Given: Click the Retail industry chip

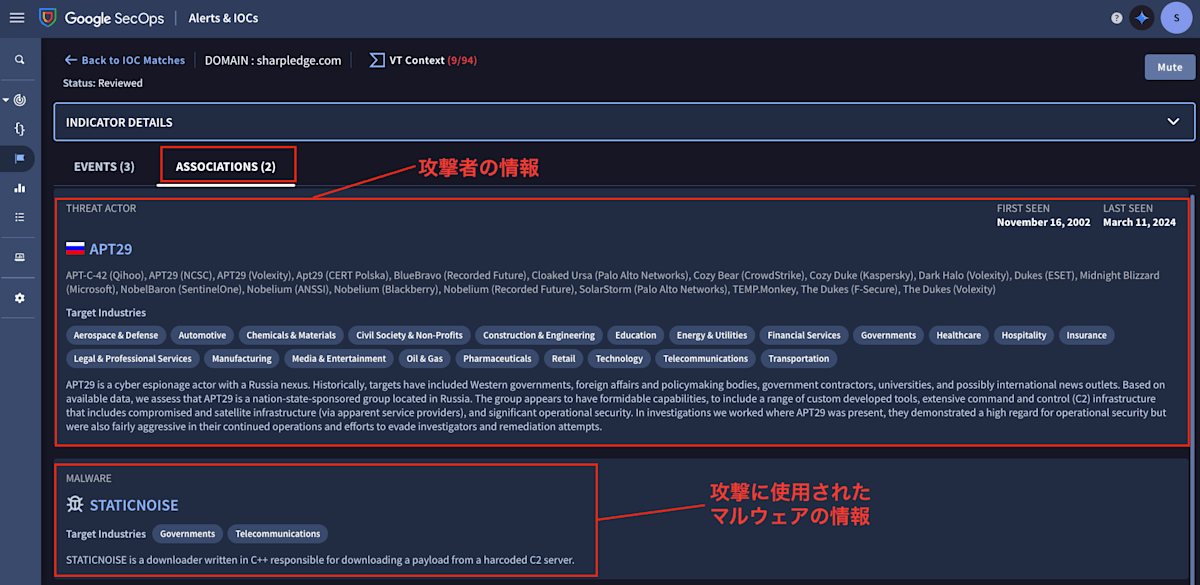Looking at the screenshot, I should [x=564, y=358].
